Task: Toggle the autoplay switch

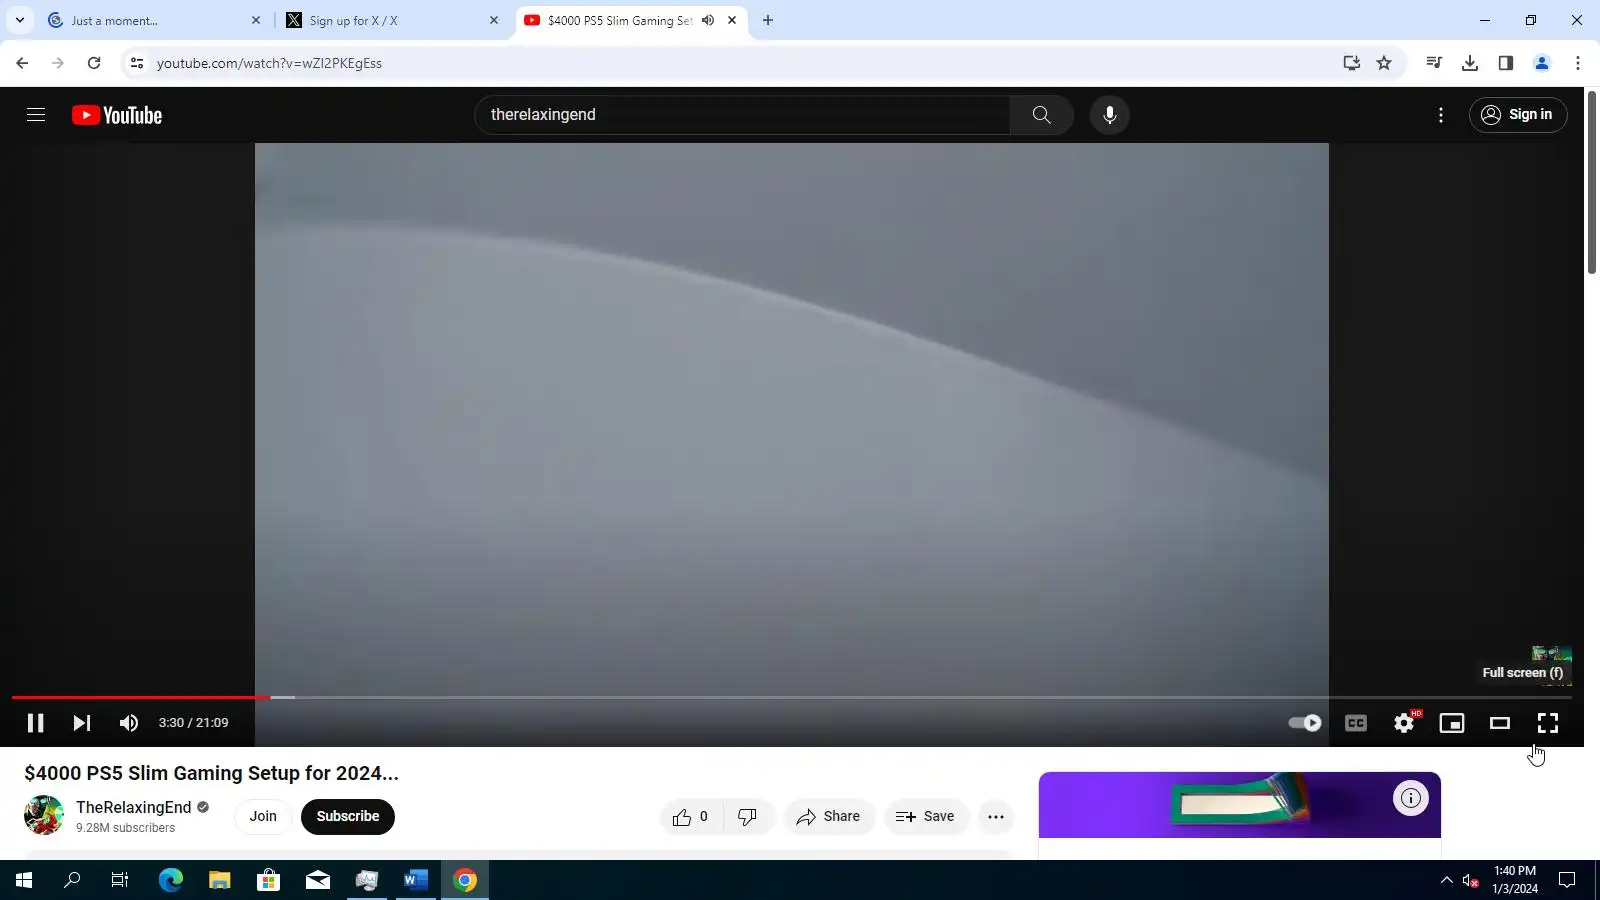Action: 1305,723
